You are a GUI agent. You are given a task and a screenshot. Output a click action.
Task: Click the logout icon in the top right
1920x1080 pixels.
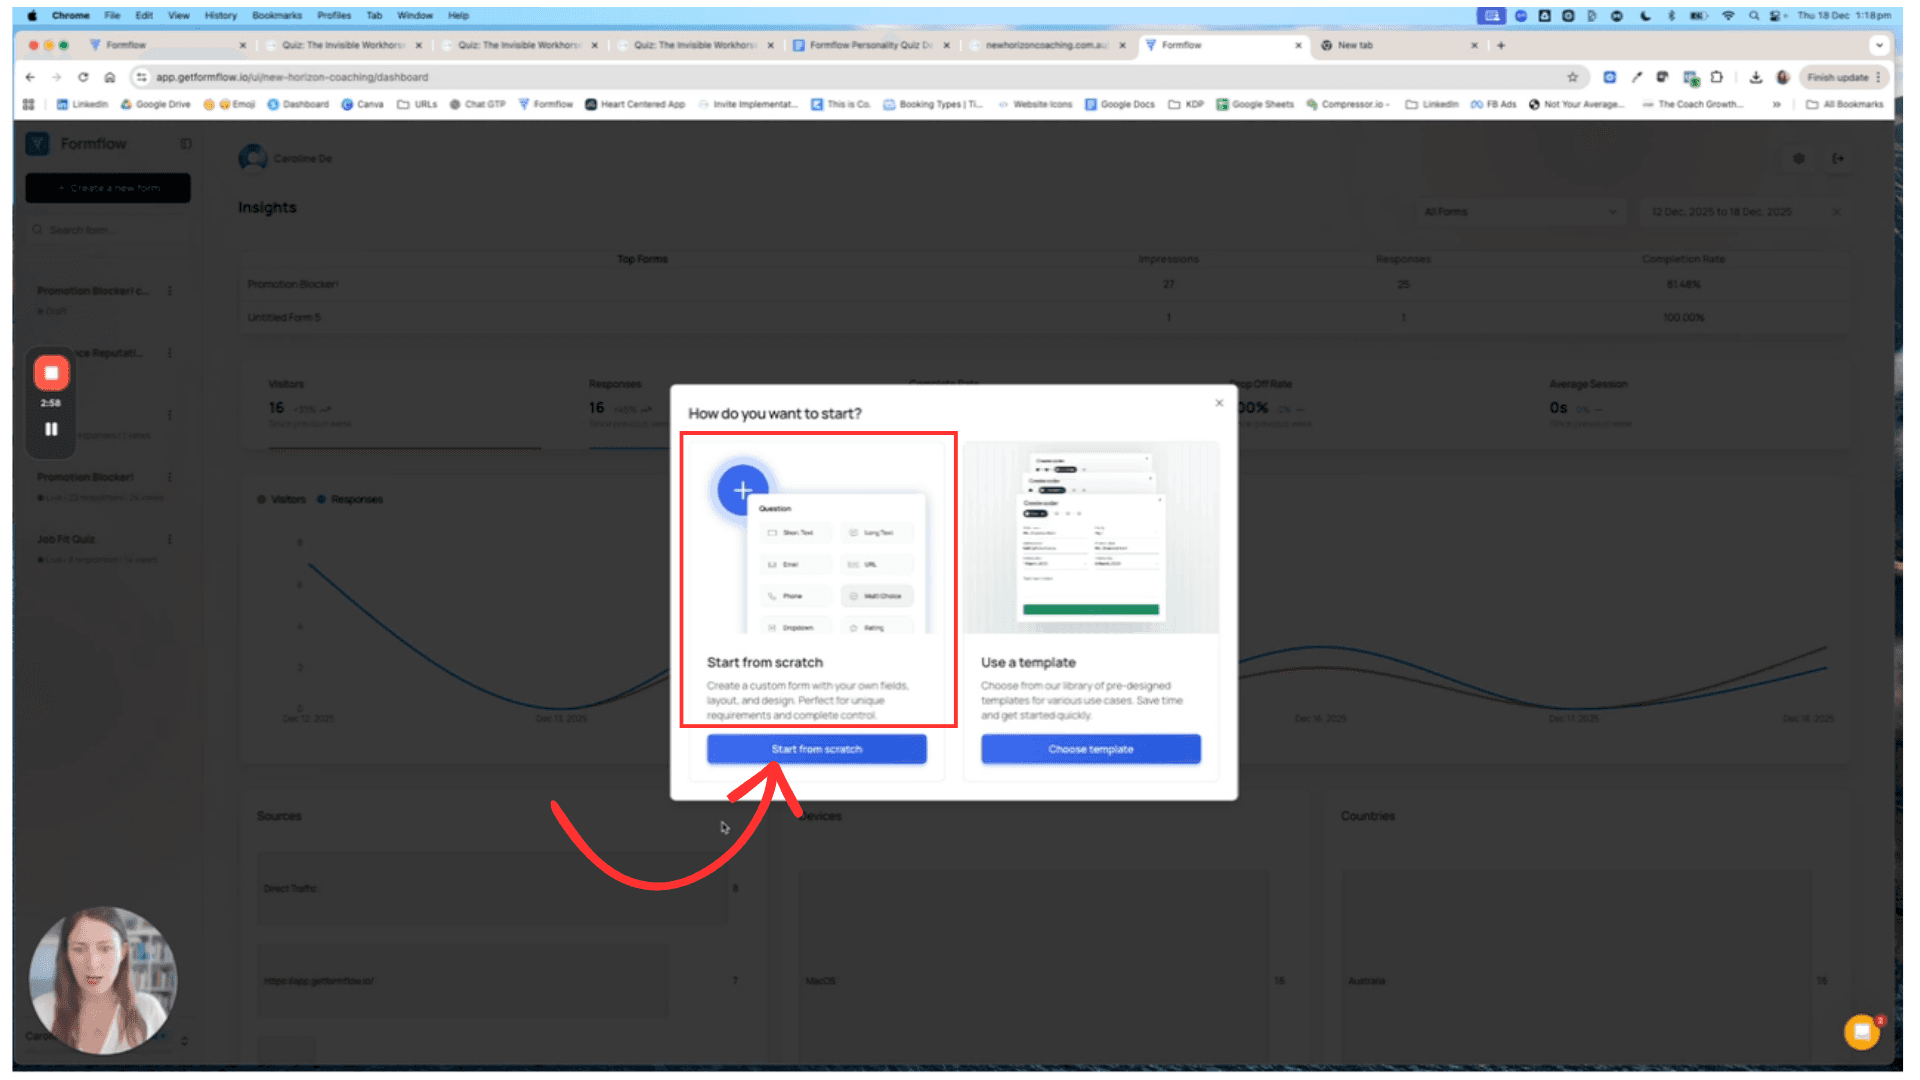[x=1838, y=159]
